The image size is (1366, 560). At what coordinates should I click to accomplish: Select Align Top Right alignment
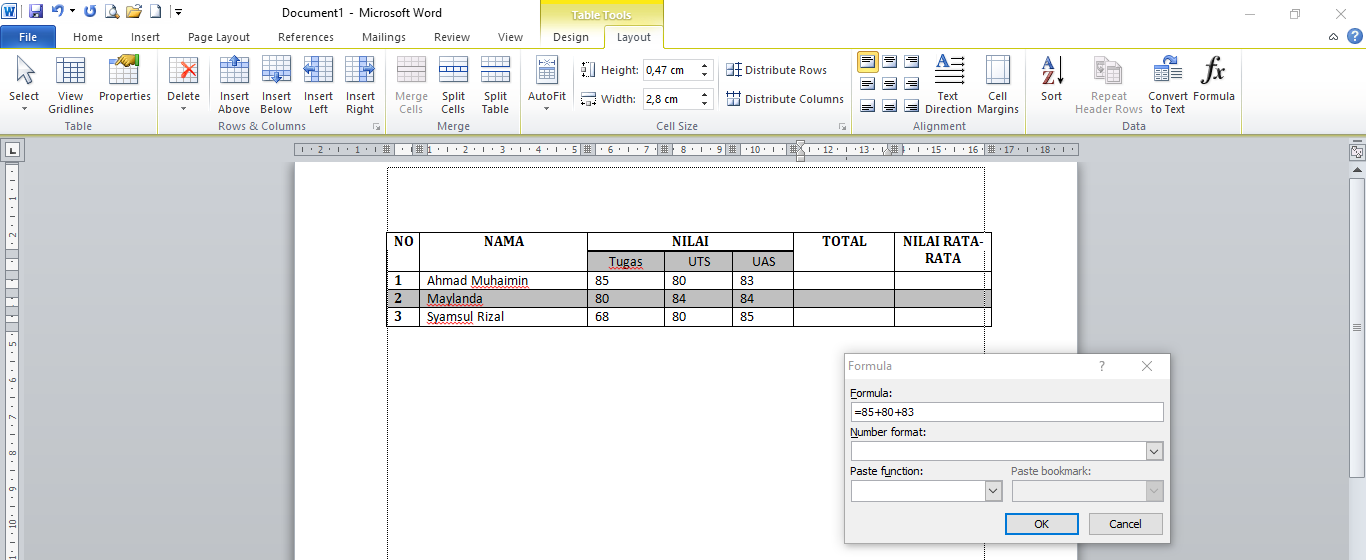tap(911, 62)
